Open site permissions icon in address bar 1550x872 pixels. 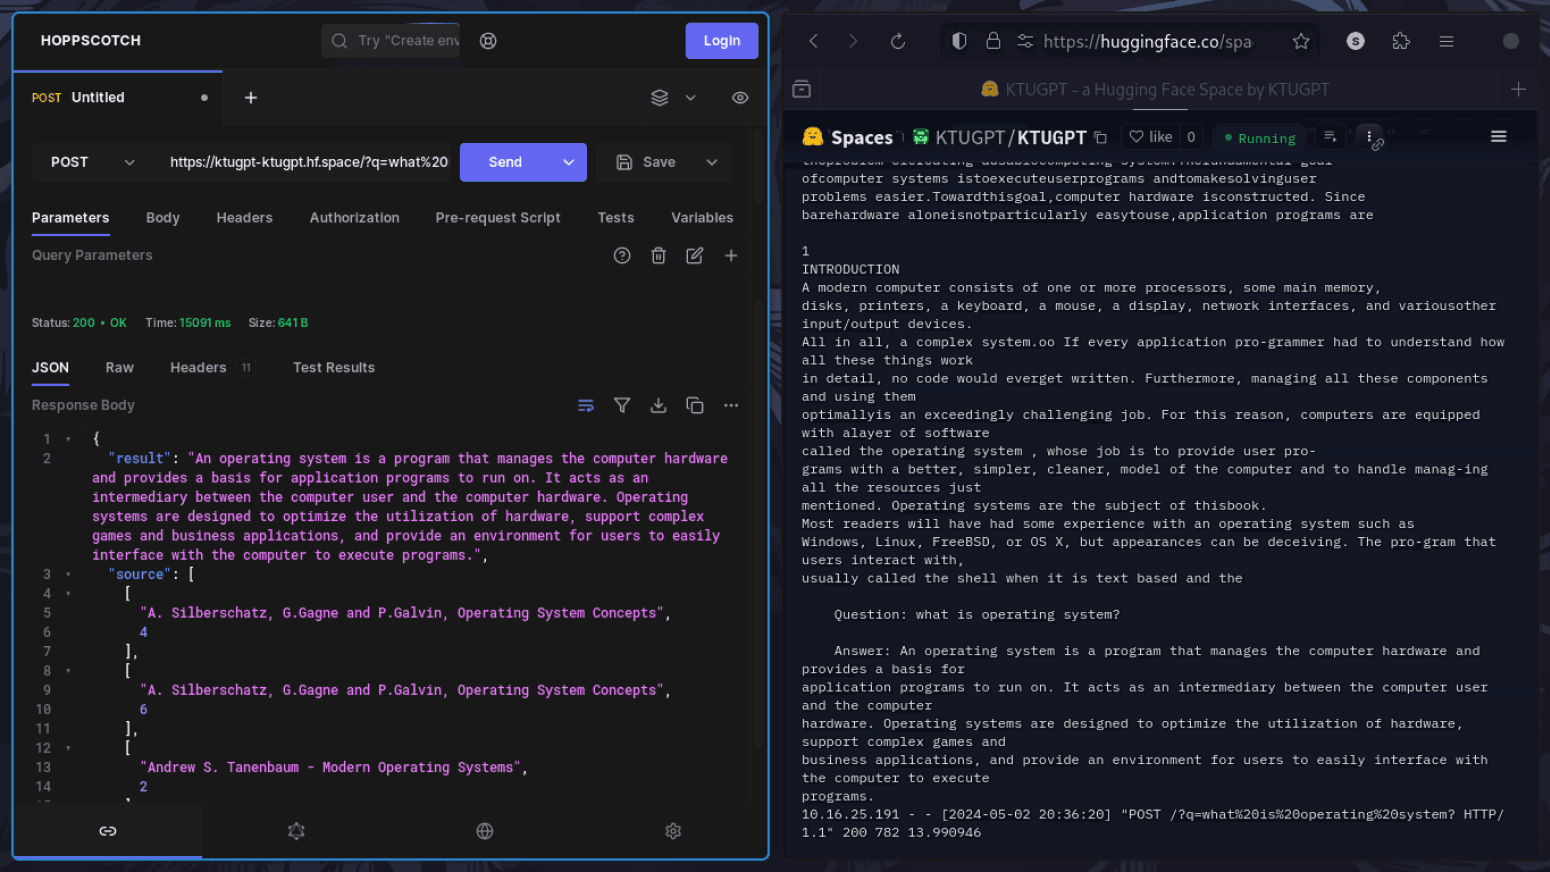coord(1025,41)
